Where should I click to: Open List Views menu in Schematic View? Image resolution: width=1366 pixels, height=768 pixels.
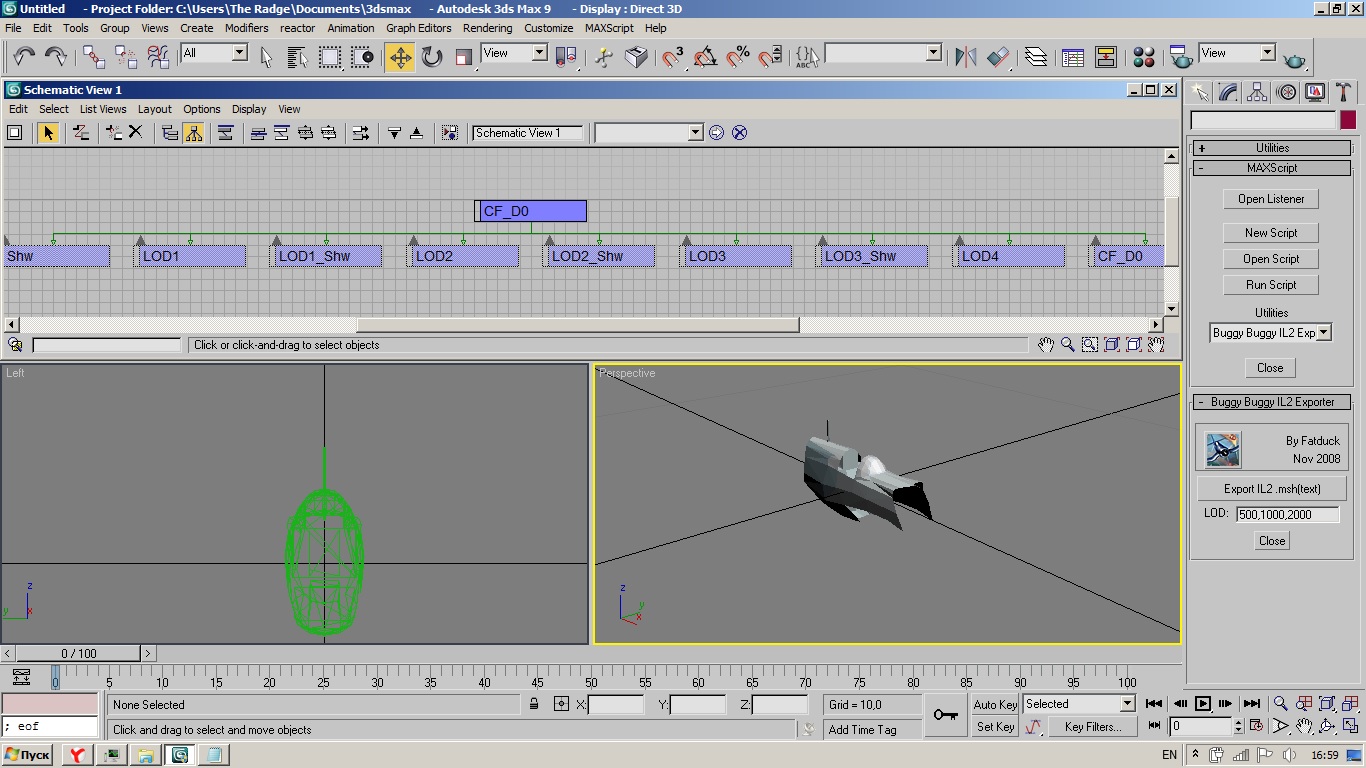point(103,109)
